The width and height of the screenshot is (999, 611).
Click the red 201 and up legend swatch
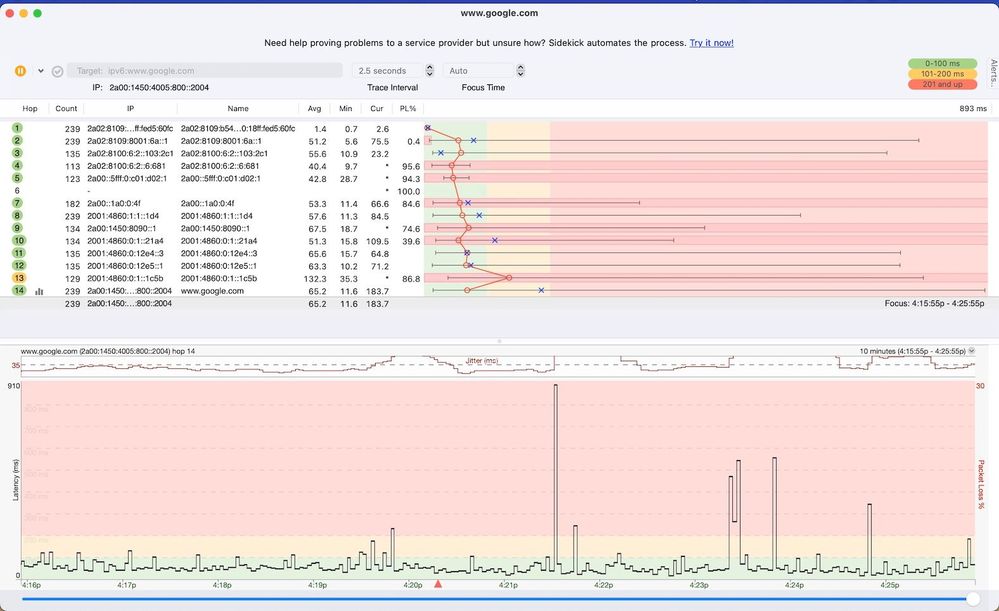pyautogui.click(x=942, y=84)
